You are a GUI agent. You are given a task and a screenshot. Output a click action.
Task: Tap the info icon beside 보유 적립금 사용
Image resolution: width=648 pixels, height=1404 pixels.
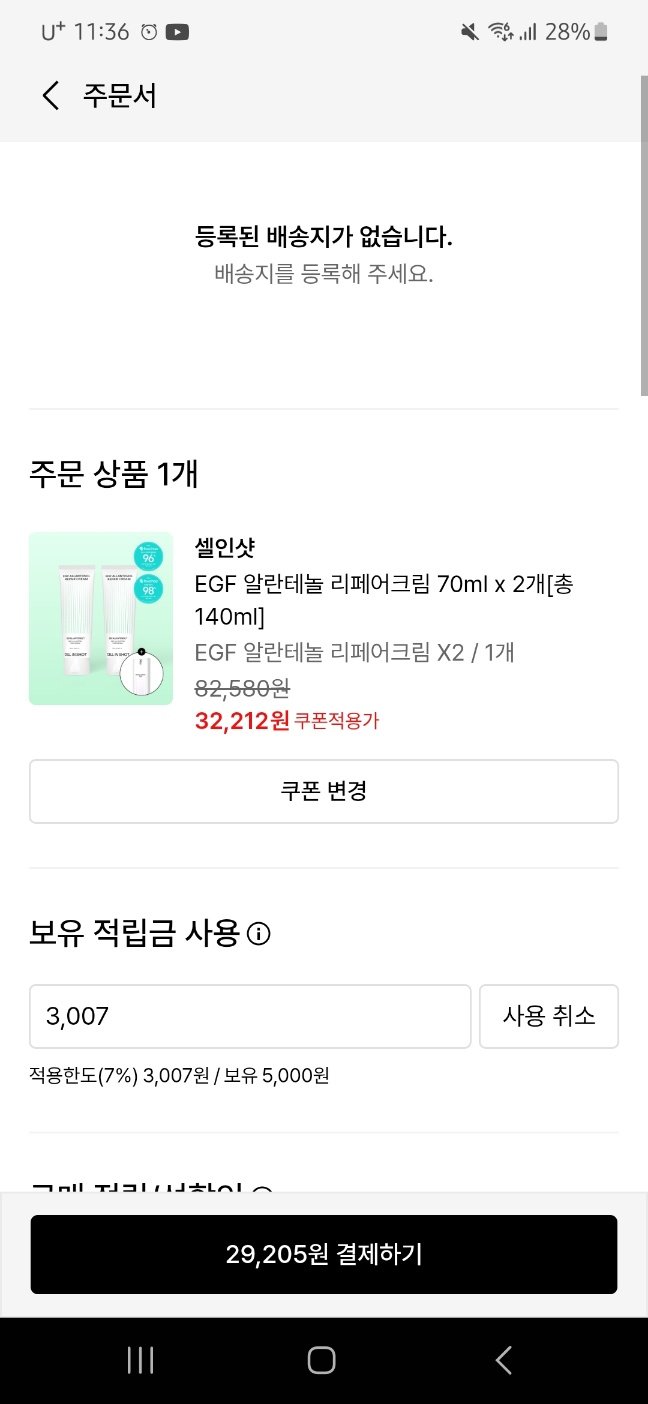(258, 935)
